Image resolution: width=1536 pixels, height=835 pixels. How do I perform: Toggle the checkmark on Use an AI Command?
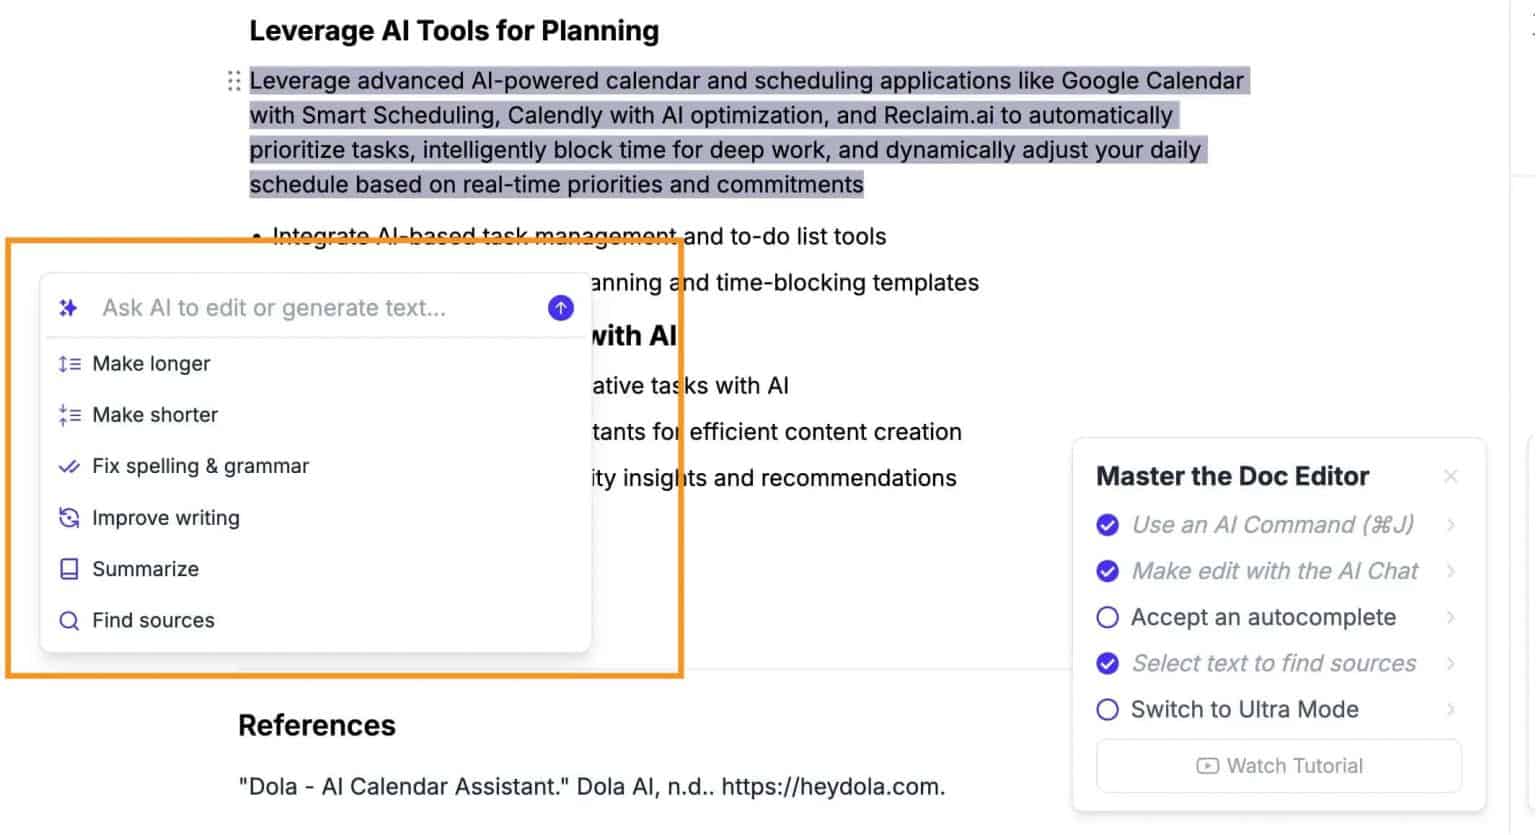coord(1107,524)
